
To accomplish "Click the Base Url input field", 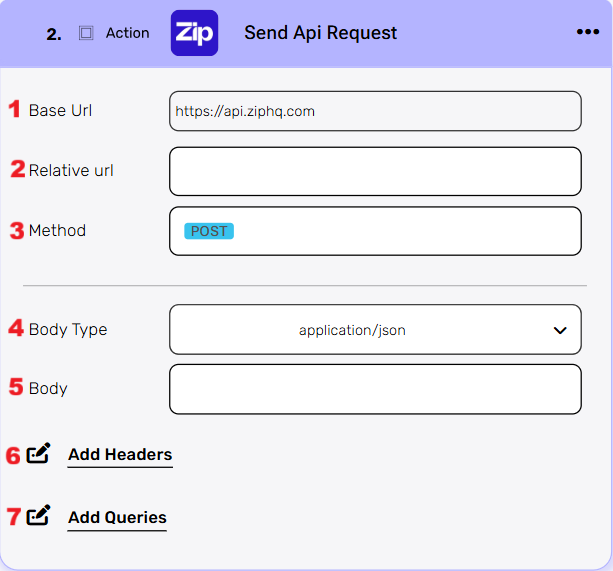I will pos(375,111).
